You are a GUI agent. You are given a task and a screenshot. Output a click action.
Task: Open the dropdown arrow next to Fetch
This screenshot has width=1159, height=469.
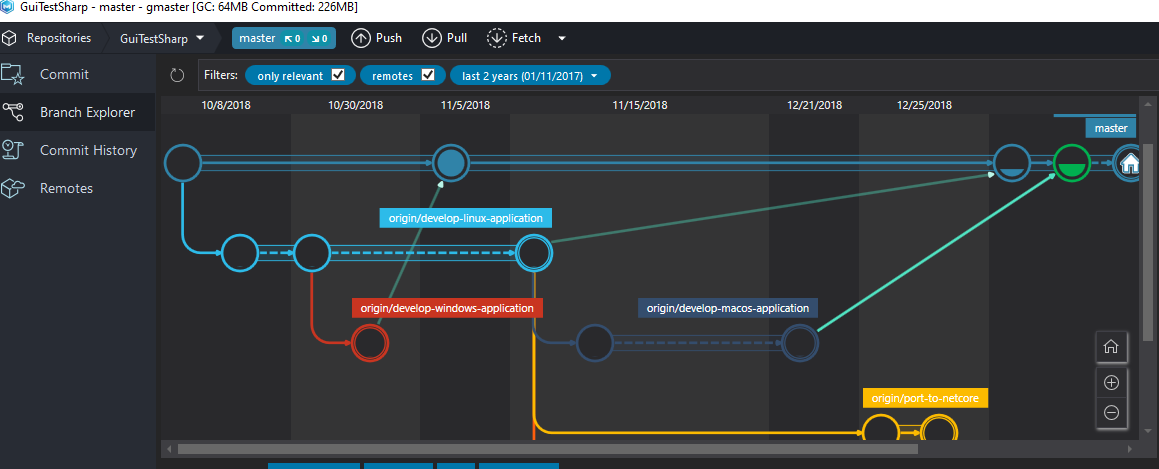pyautogui.click(x=562, y=38)
